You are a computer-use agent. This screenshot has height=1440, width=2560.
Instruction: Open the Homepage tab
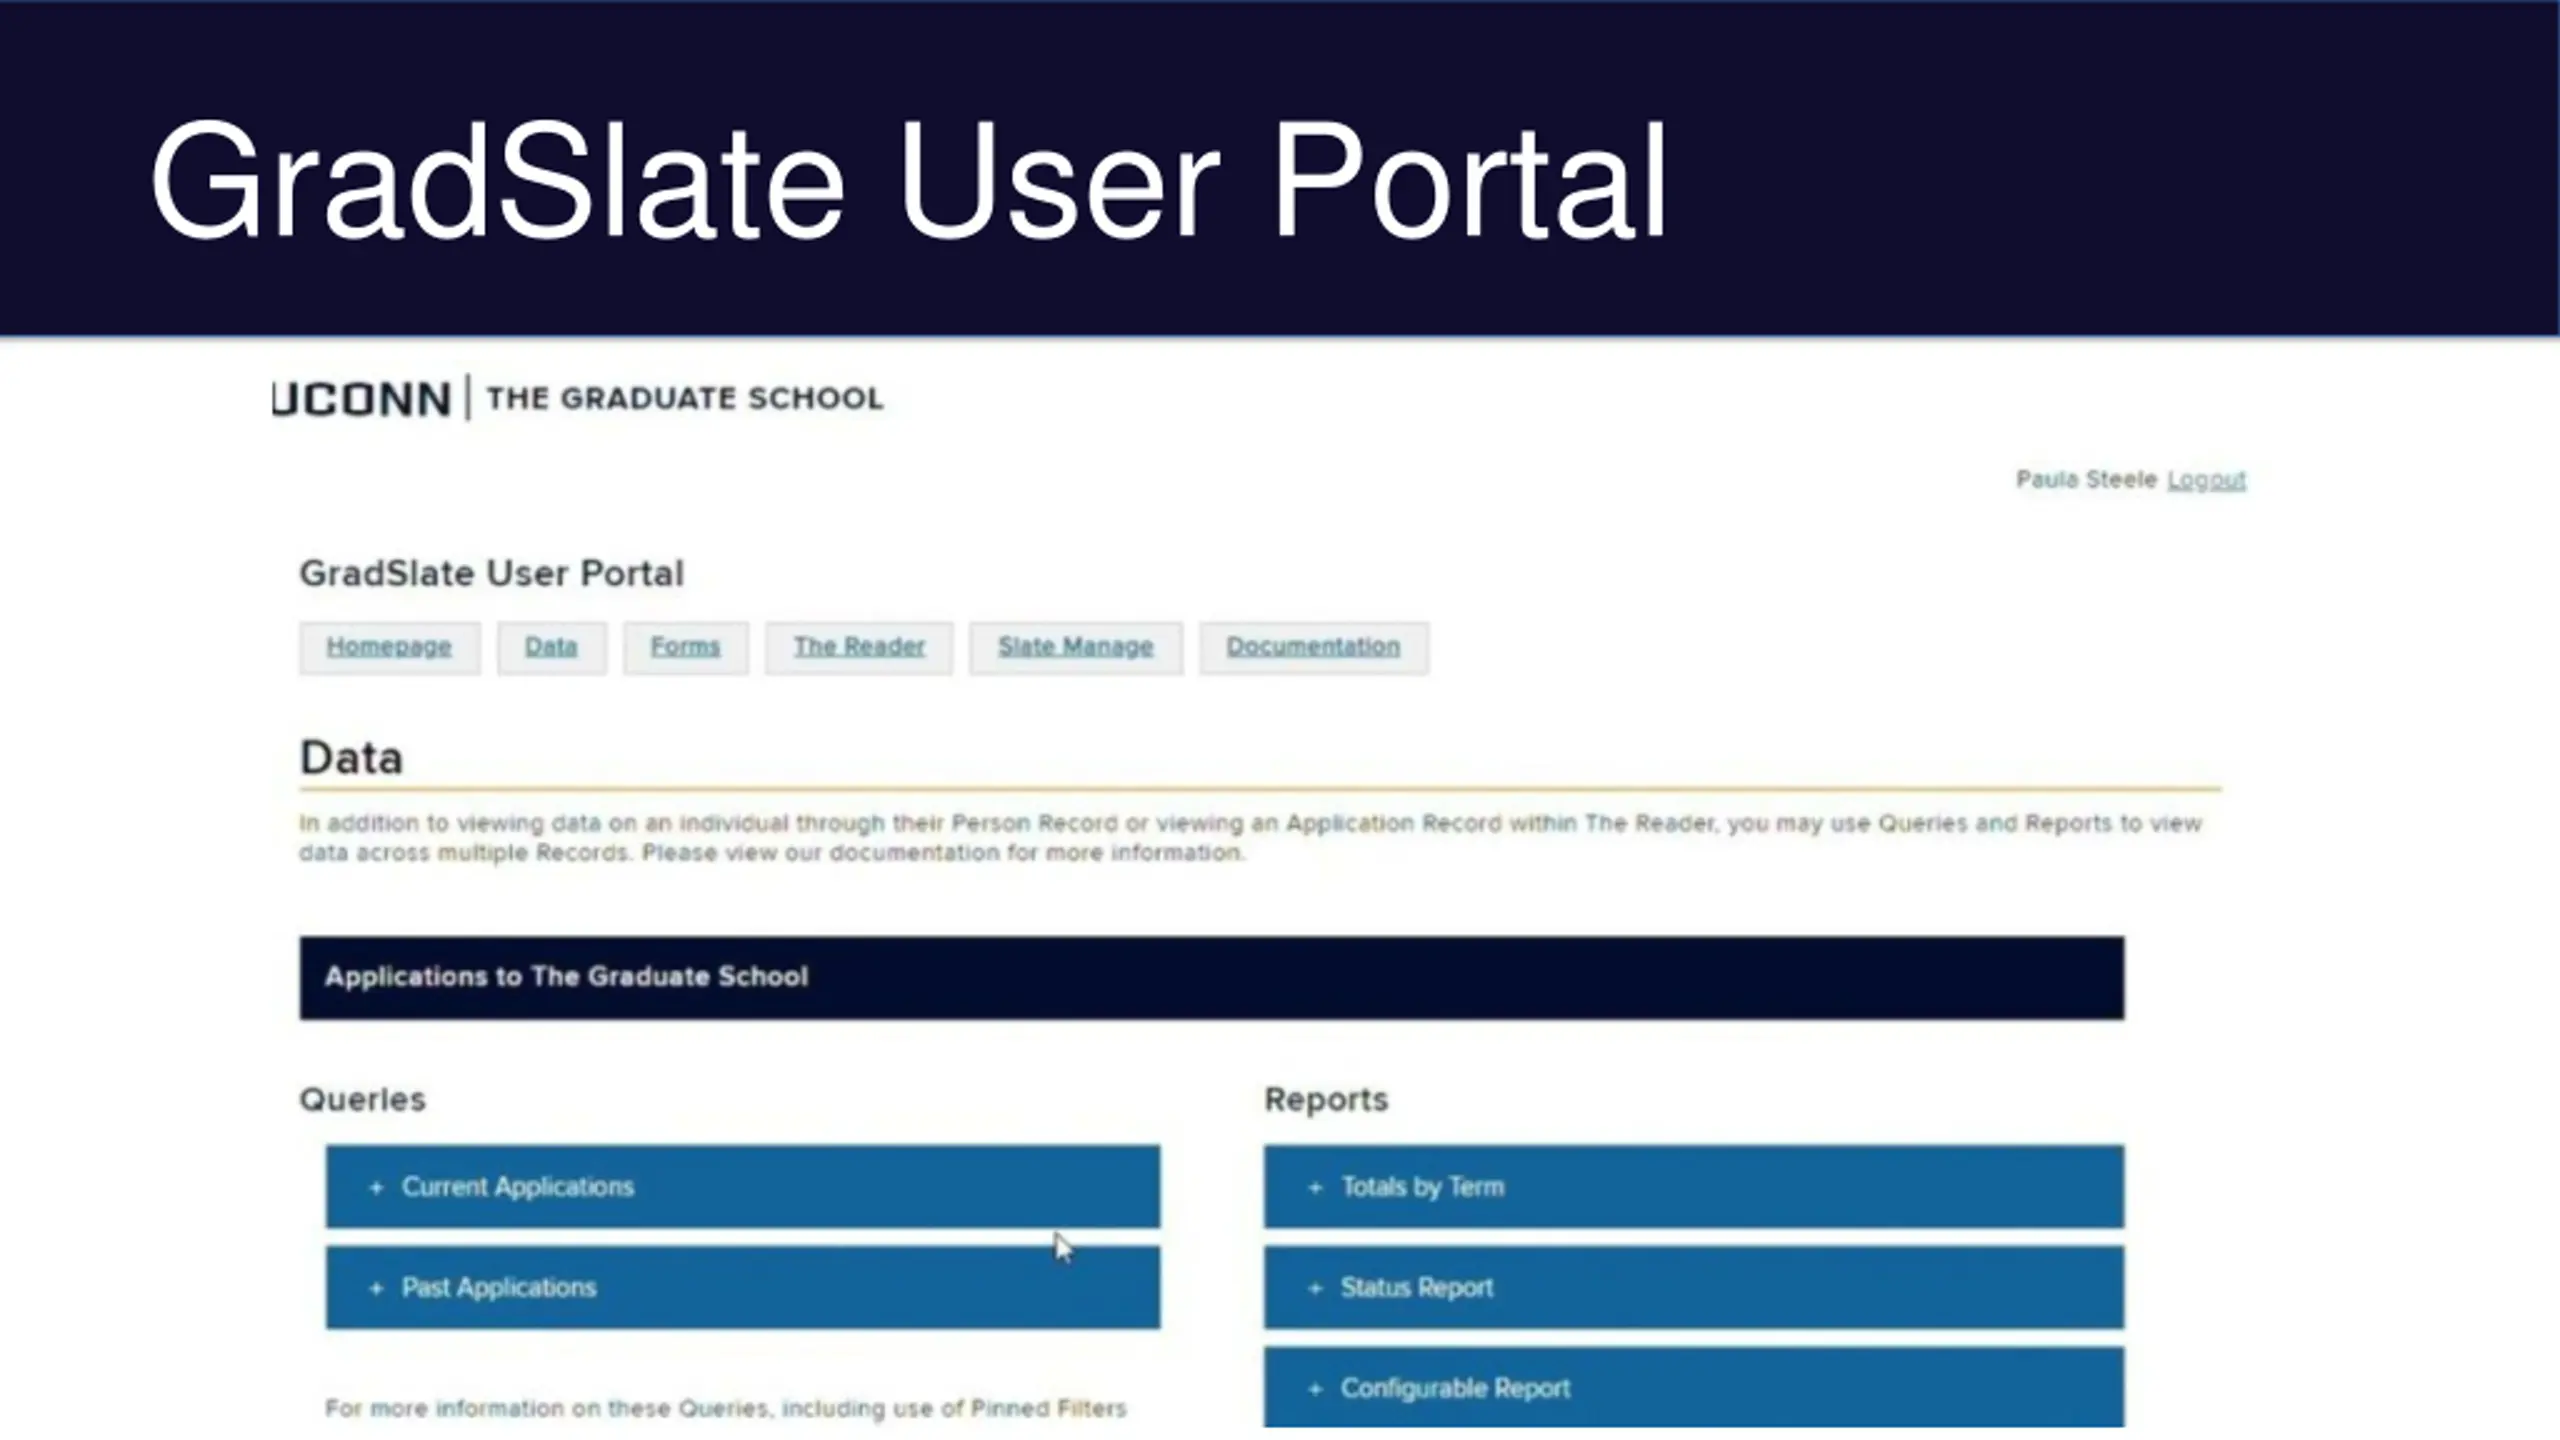(x=389, y=647)
